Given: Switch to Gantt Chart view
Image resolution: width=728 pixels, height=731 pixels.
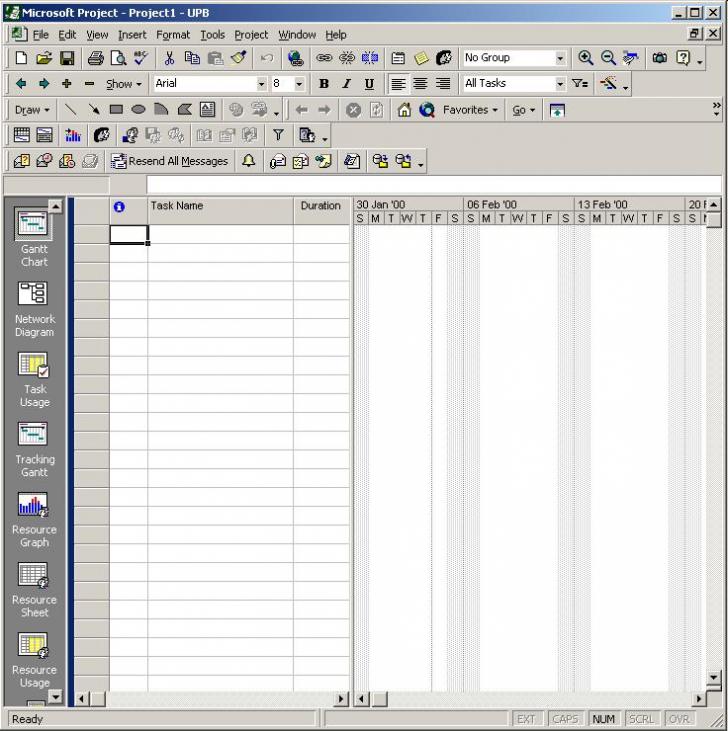Looking at the screenshot, I should tap(33, 237).
